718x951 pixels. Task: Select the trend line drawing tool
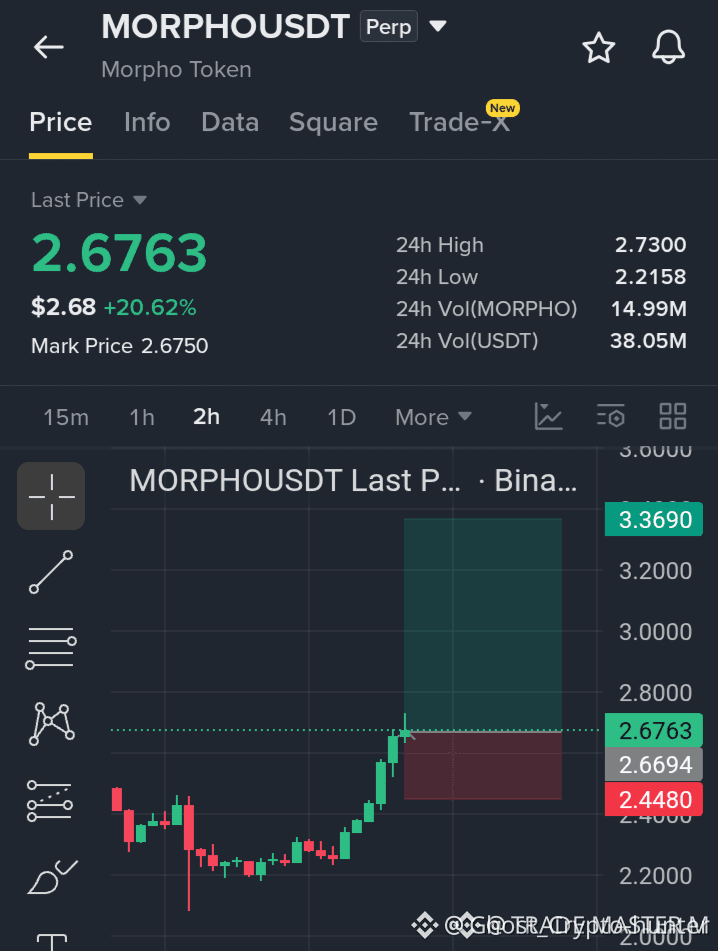pyautogui.click(x=51, y=572)
